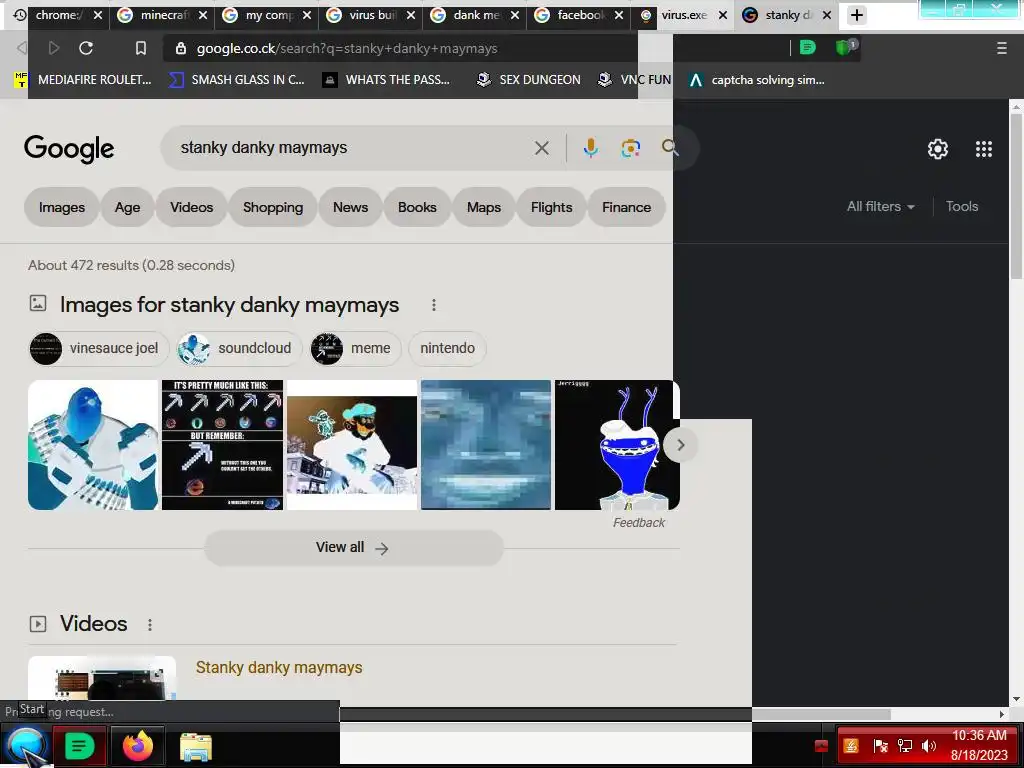The height and width of the screenshot is (768, 1024).
Task: Advance image carousel with right chevron
Action: [x=680, y=445]
